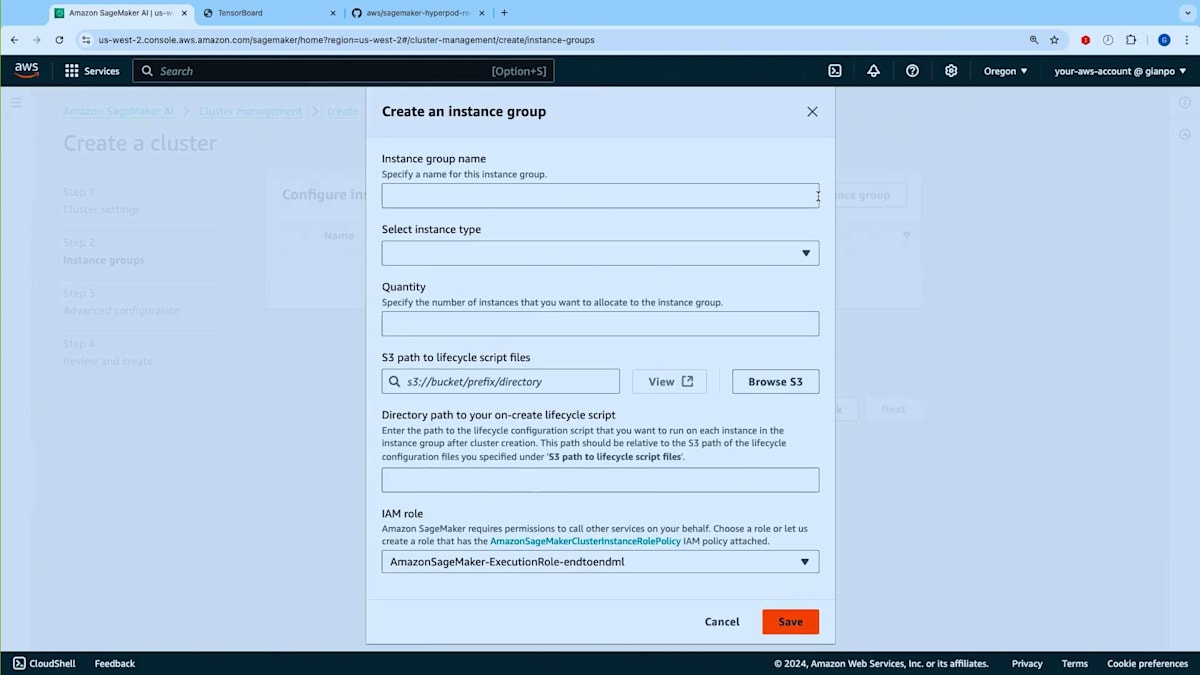Click the Browse S3 button
Viewport: 1200px width, 675px height.
(x=775, y=381)
